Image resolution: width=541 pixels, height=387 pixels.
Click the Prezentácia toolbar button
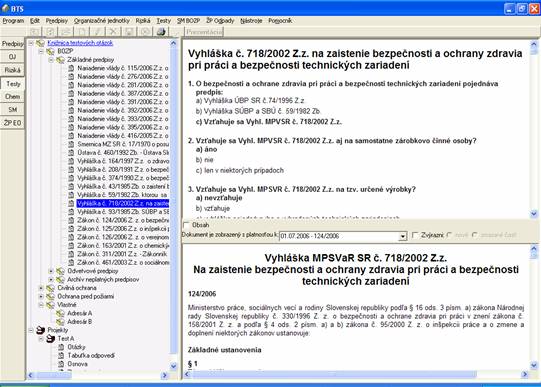pyautogui.click(x=204, y=32)
